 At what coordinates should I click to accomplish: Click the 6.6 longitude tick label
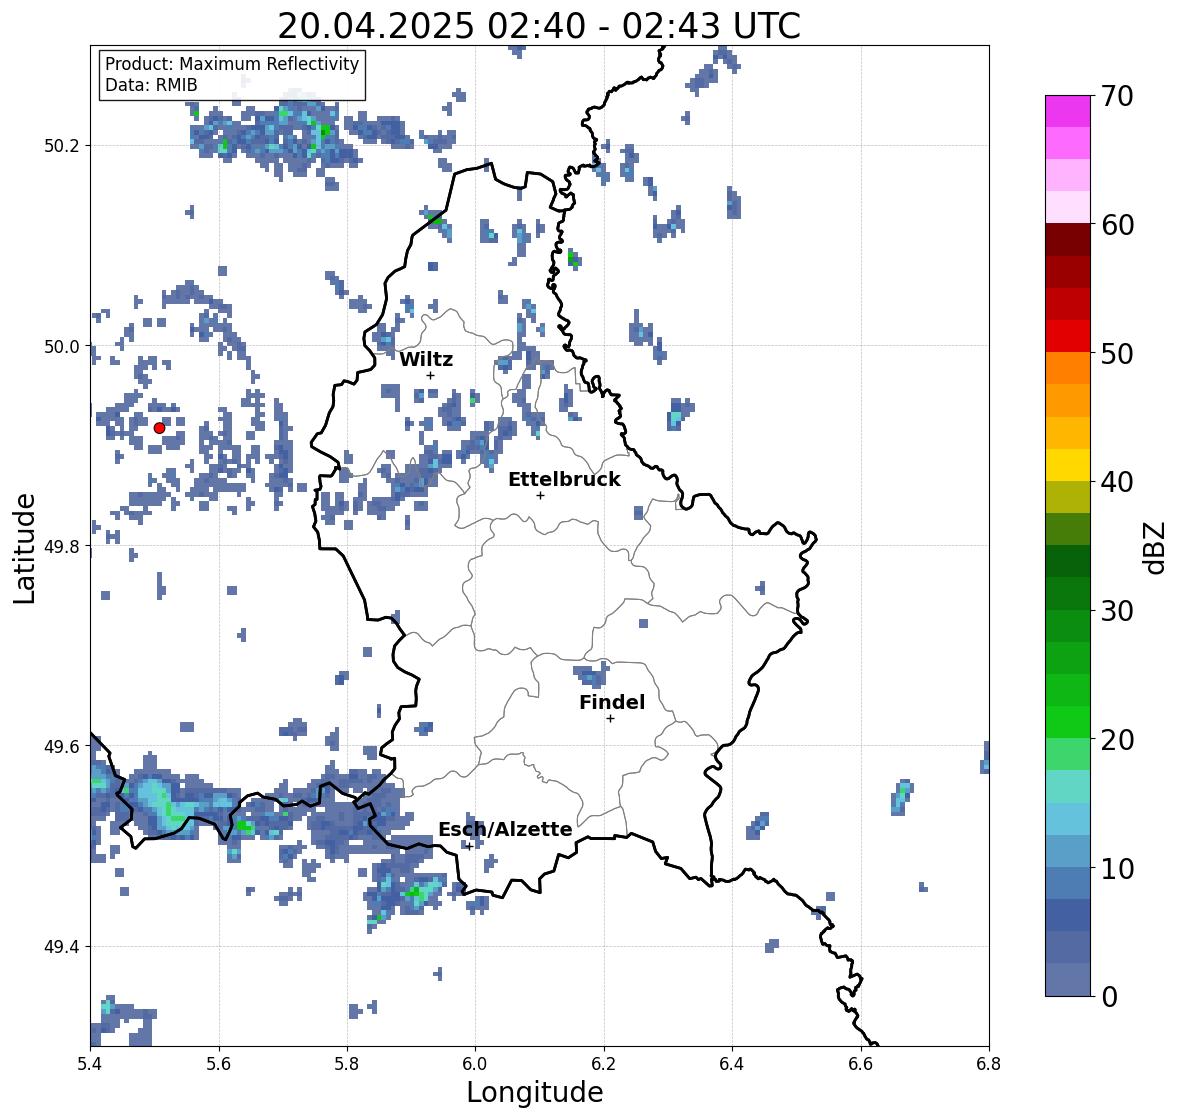click(x=861, y=1064)
